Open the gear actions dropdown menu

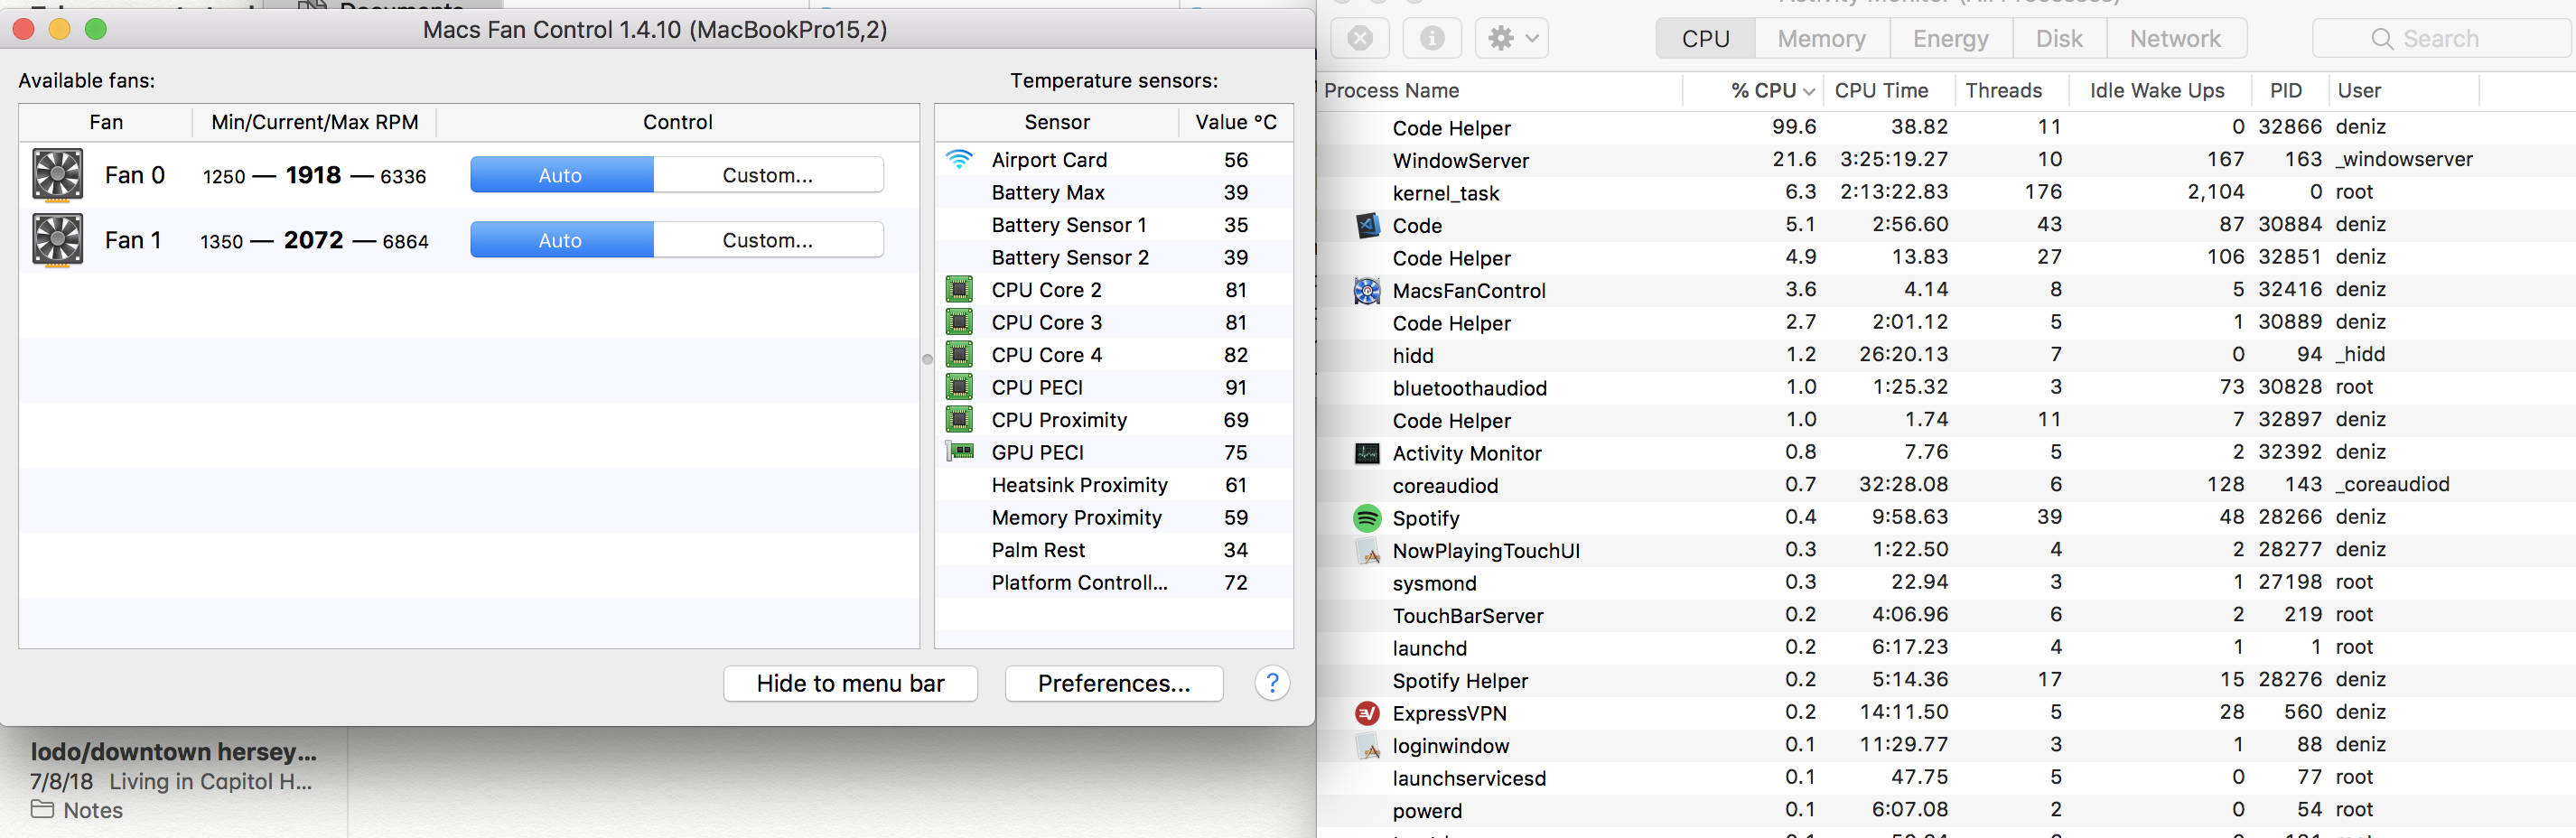1512,39
